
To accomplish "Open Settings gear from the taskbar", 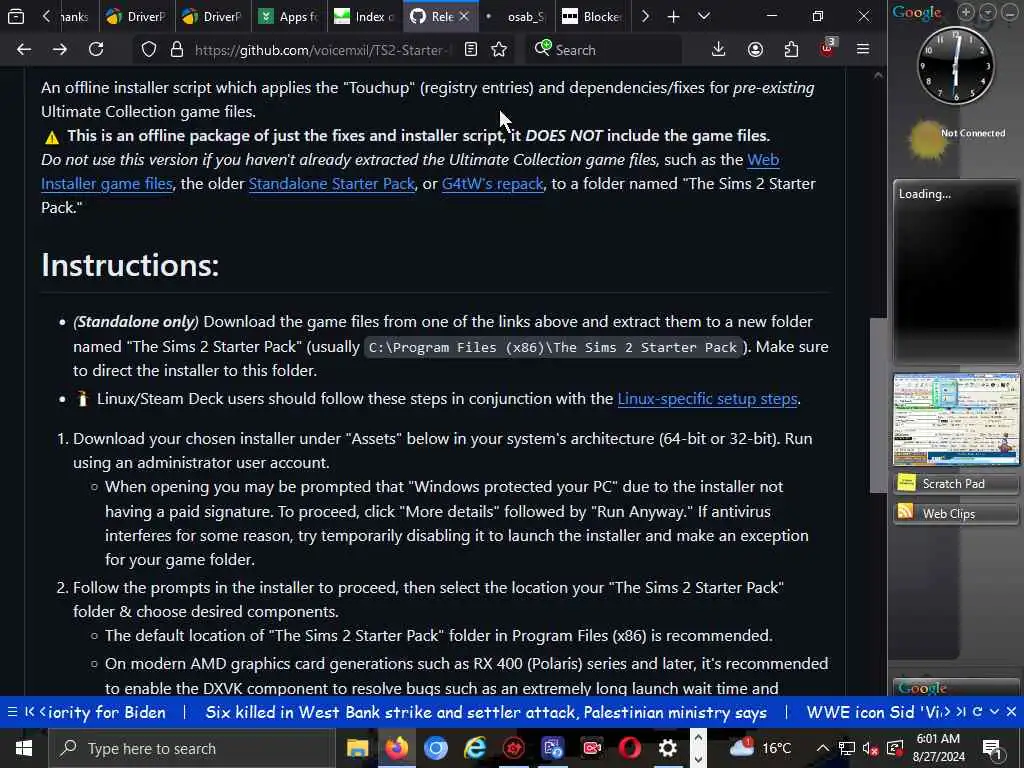I will pyautogui.click(x=667, y=748).
